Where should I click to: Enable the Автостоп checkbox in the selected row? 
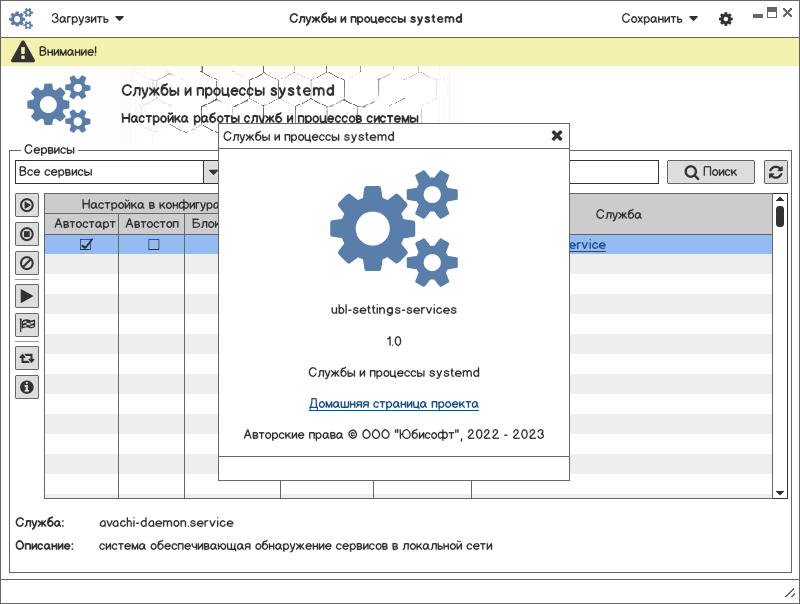[154, 245]
